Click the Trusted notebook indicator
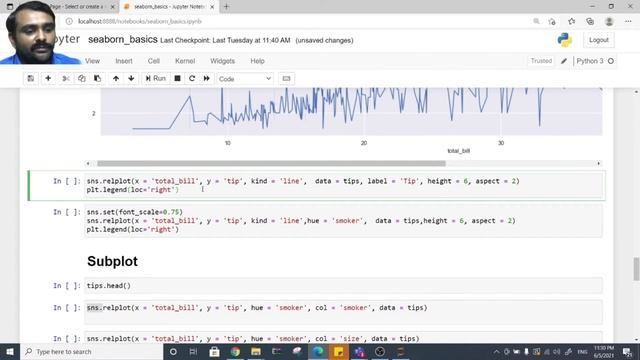Viewport: 640px width, 360px height. [541, 61]
